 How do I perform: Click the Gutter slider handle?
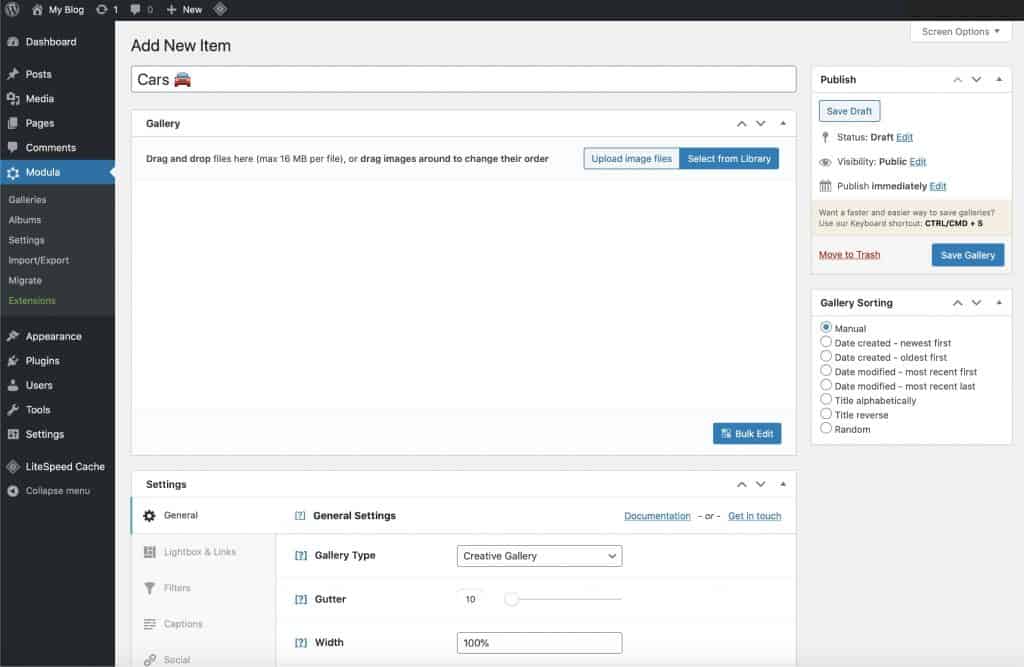(511, 599)
